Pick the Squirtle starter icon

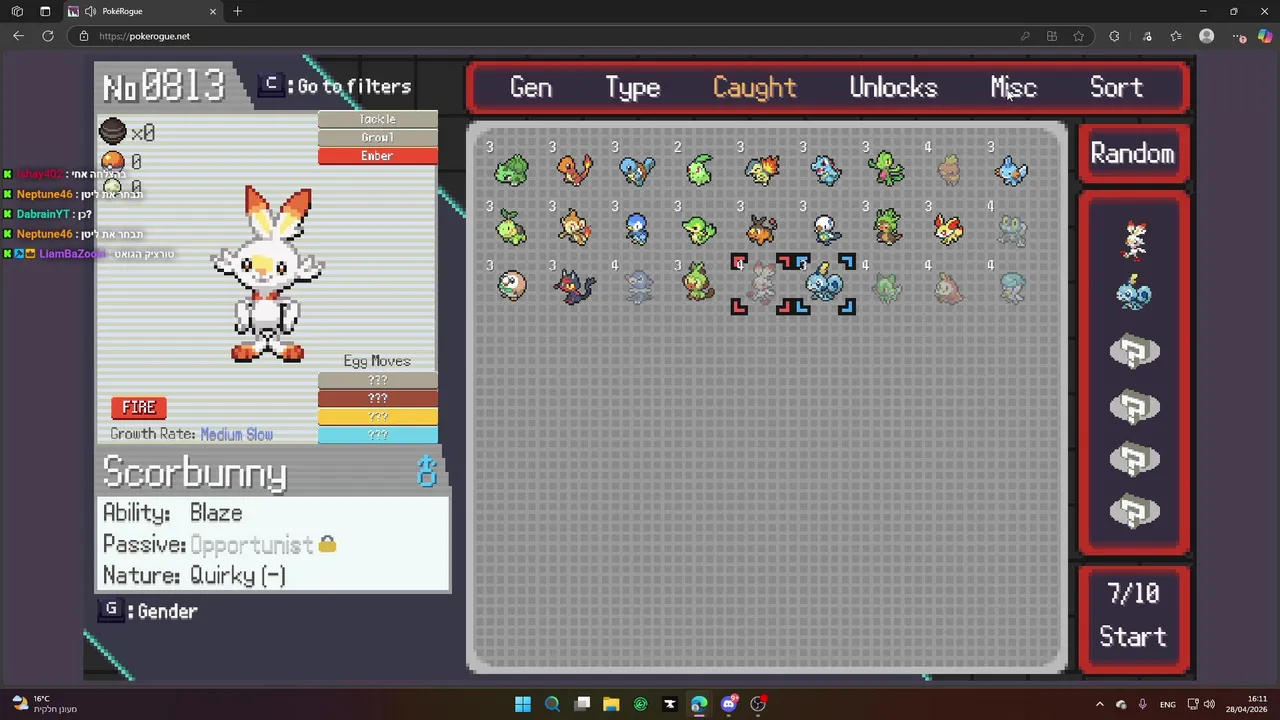(x=637, y=170)
